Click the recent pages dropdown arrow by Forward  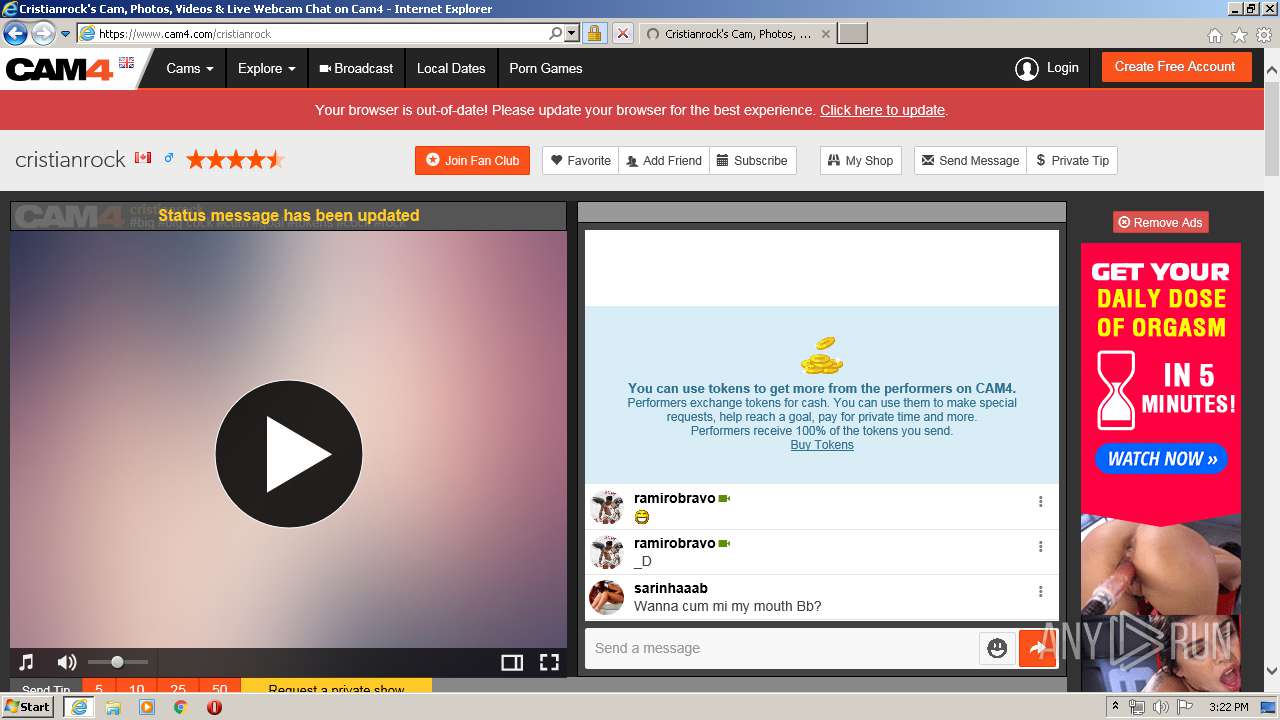tap(65, 33)
